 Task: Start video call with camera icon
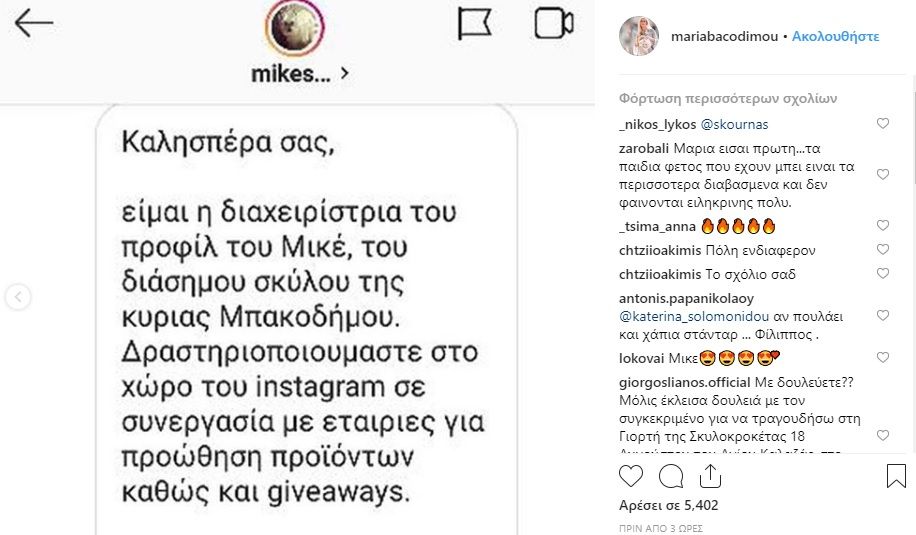tap(553, 23)
